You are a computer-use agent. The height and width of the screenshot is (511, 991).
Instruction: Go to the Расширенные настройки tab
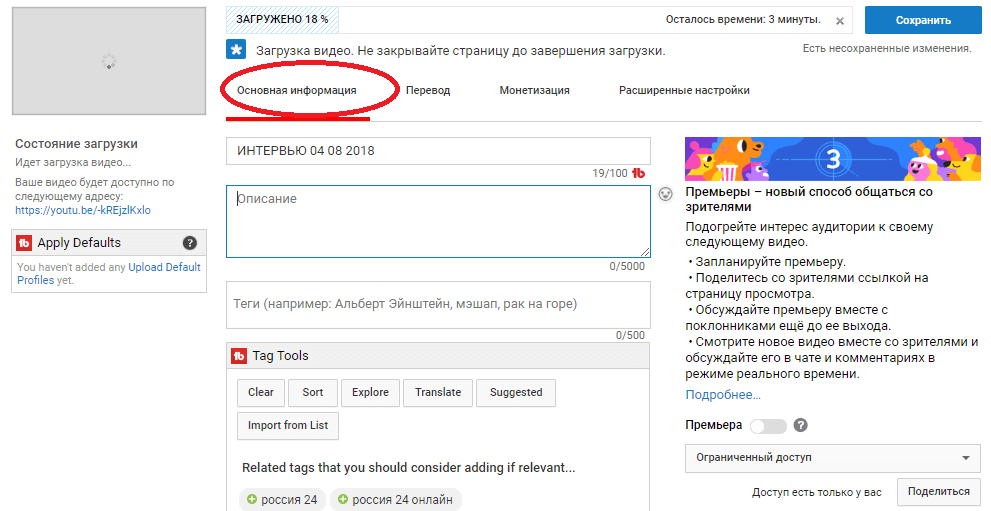[684, 90]
